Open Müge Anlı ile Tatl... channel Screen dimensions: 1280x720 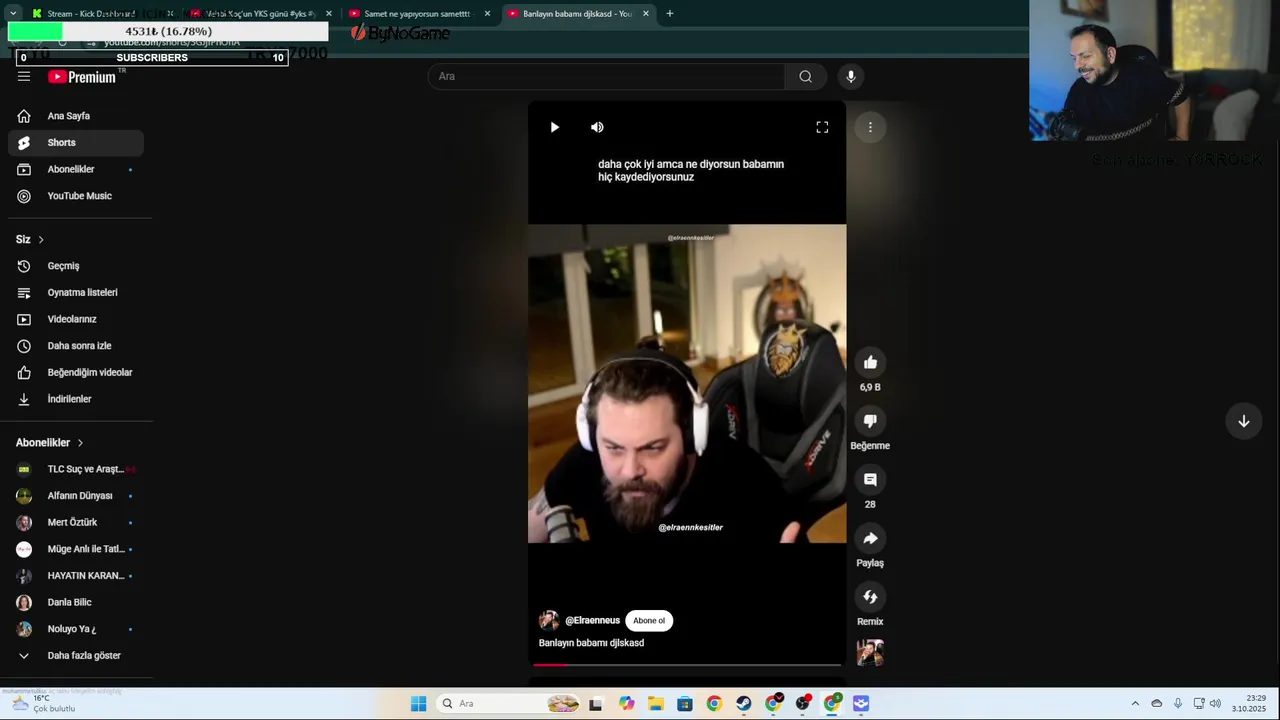coord(76,549)
